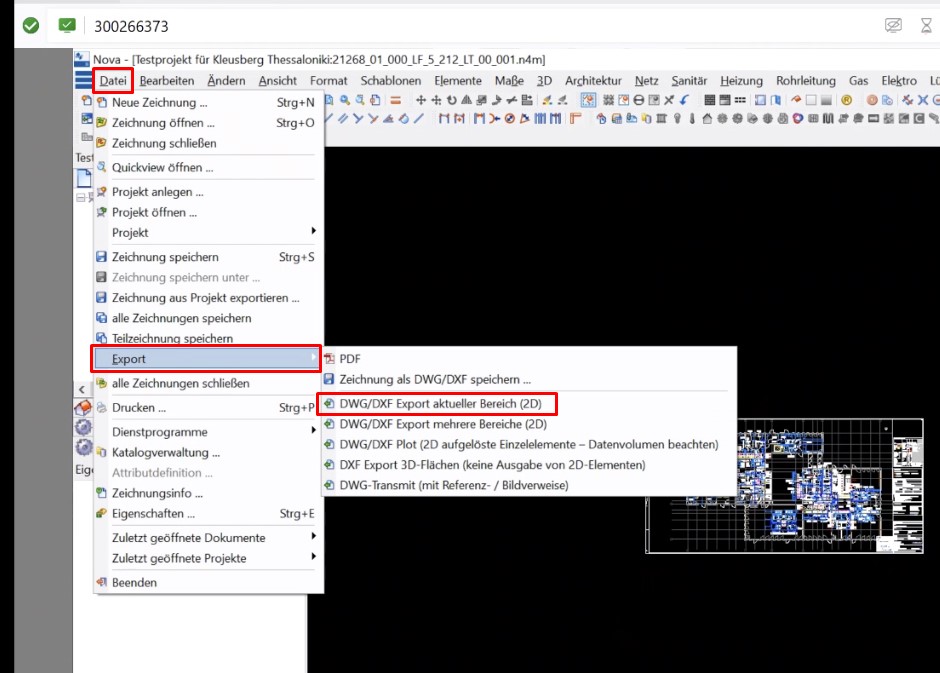
Task: Click the thermometer icon in second toolbar row
Action: tap(692, 119)
